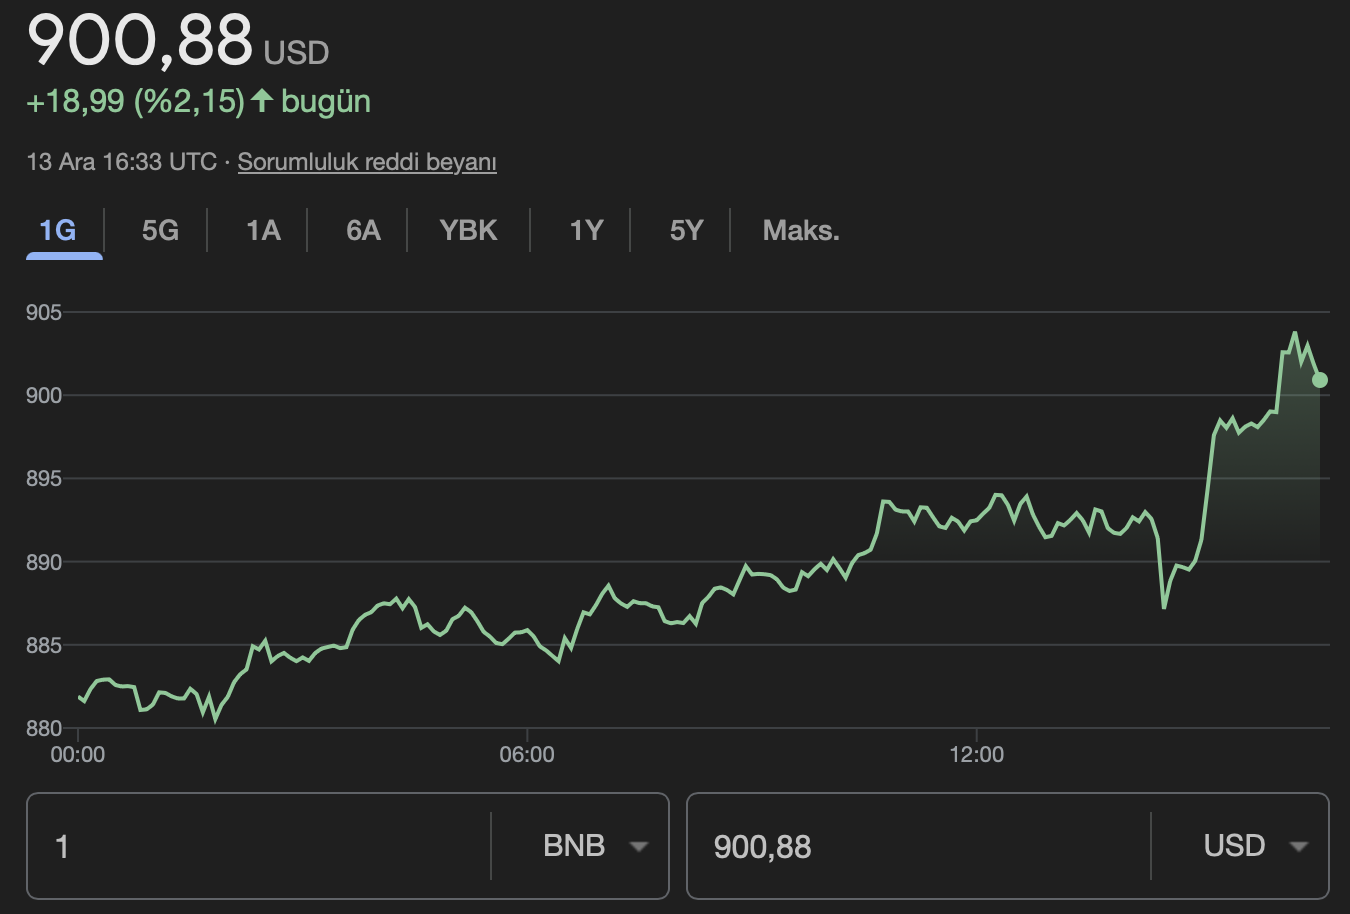Screen dimensions: 1350x914
Task: Switch to the 5G time range tab
Action: 158,230
